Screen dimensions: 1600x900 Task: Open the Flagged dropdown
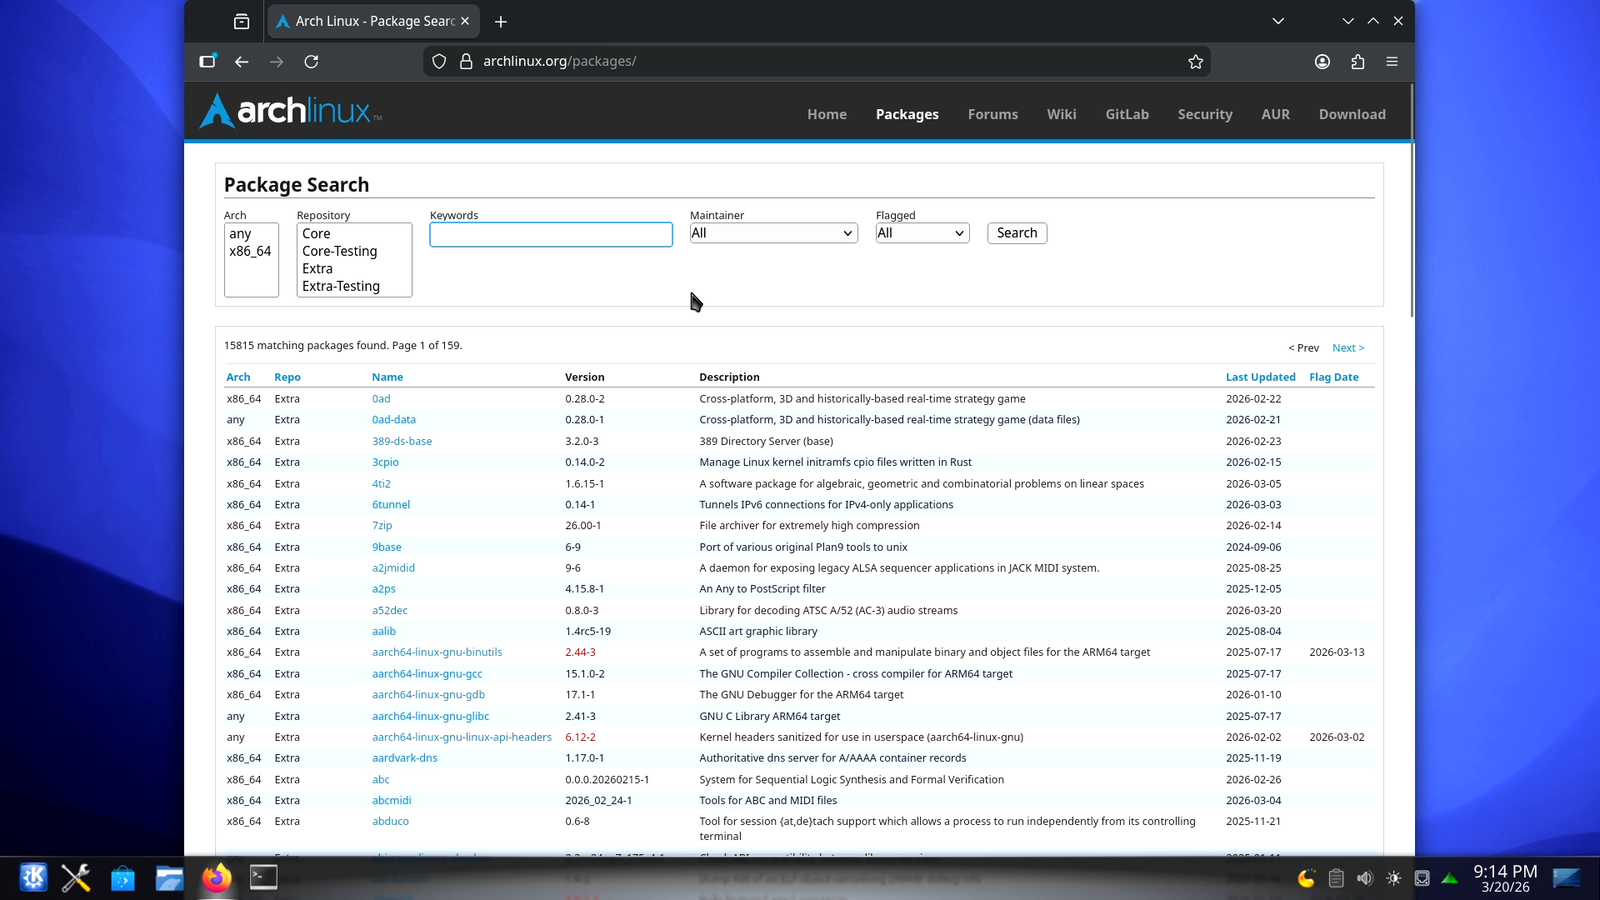click(922, 233)
